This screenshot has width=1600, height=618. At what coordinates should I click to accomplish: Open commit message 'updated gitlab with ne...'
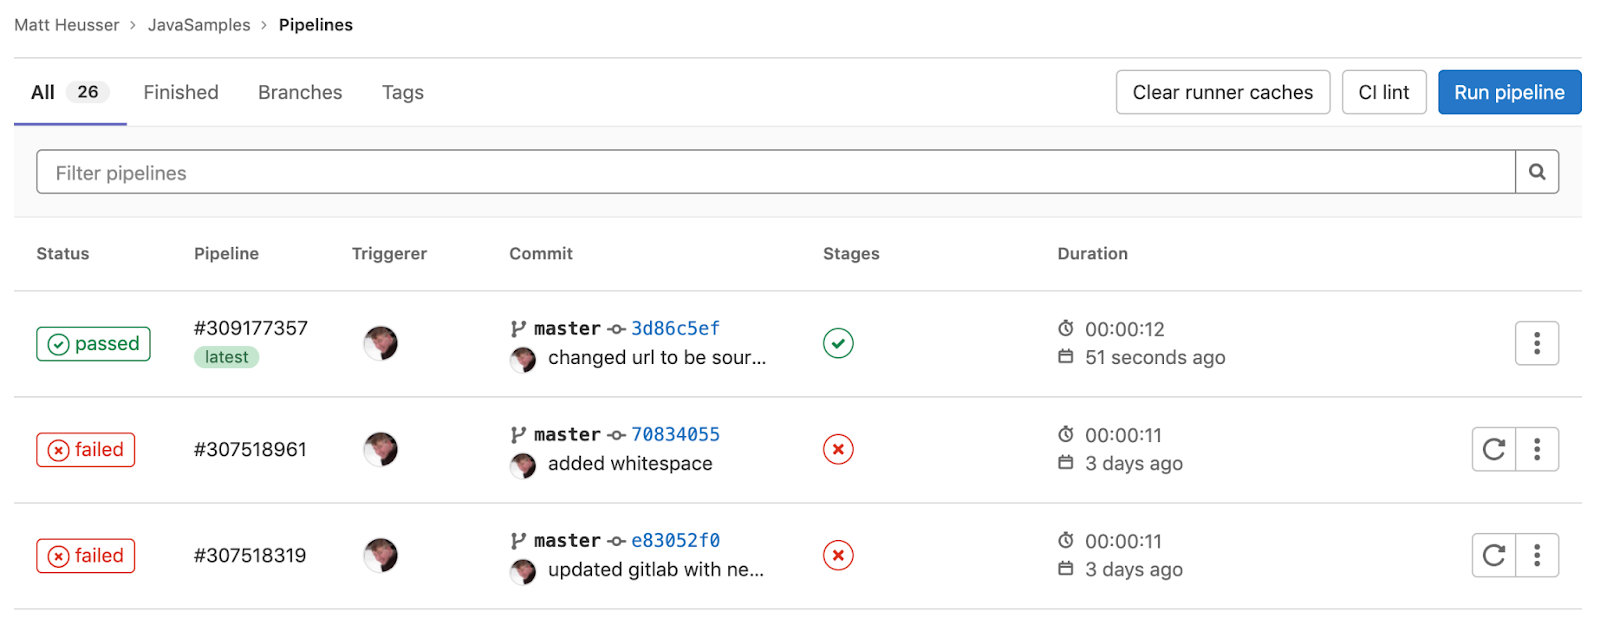(656, 569)
